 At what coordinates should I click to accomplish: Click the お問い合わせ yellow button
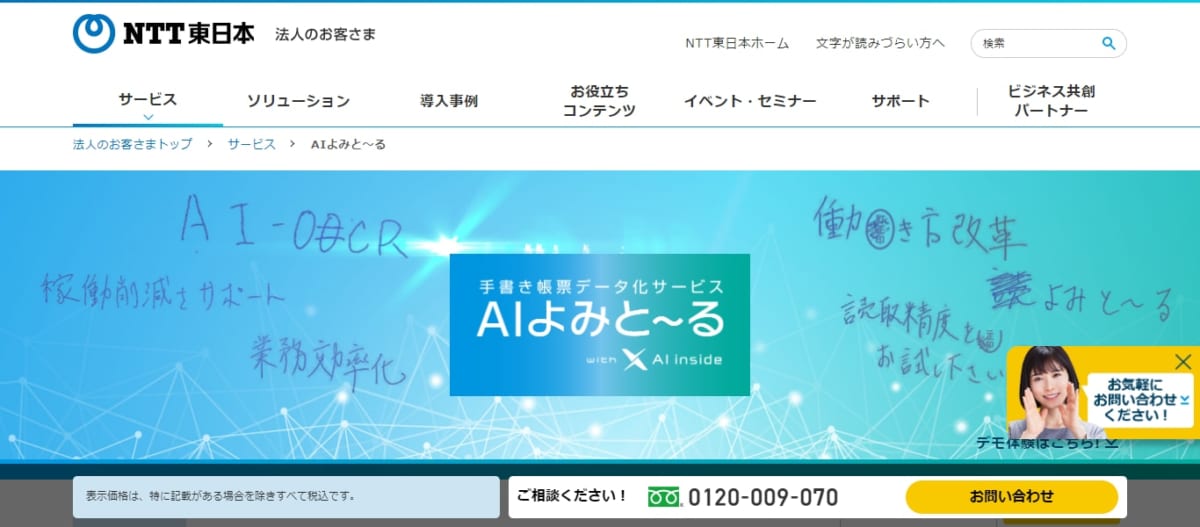tap(1011, 497)
